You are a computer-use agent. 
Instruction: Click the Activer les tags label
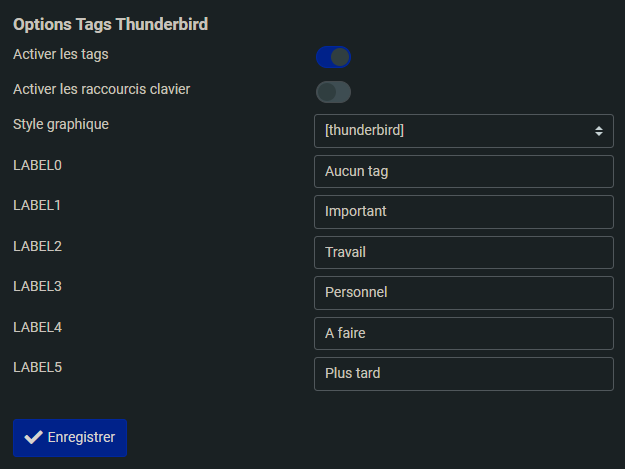tap(61, 53)
